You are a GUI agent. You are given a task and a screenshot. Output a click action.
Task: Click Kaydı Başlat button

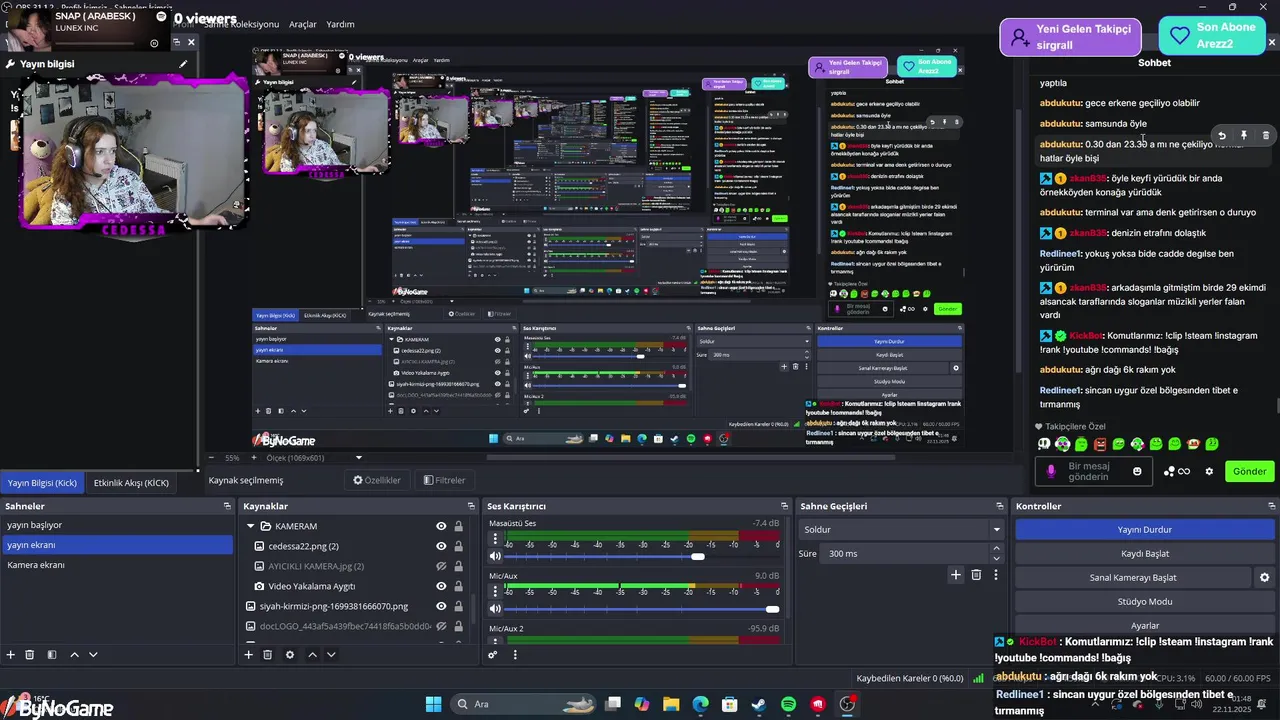coord(1145,554)
